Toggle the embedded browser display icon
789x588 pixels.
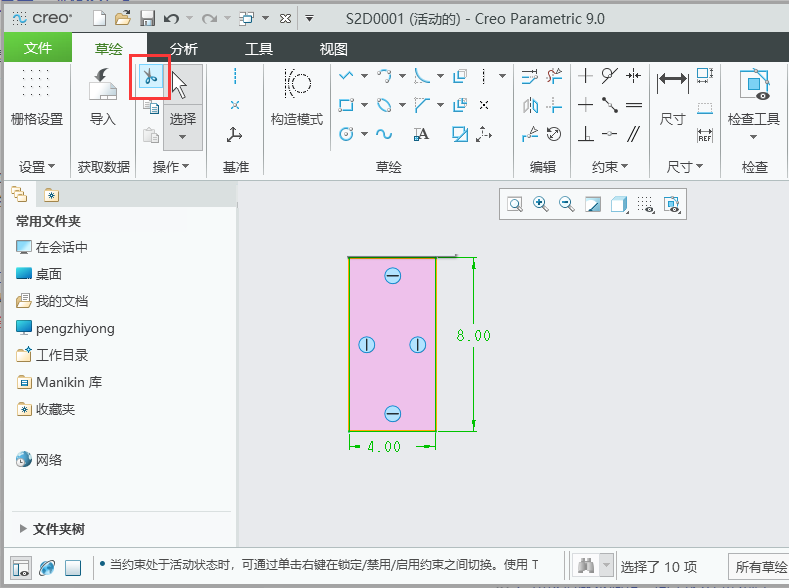click(47, 568)
